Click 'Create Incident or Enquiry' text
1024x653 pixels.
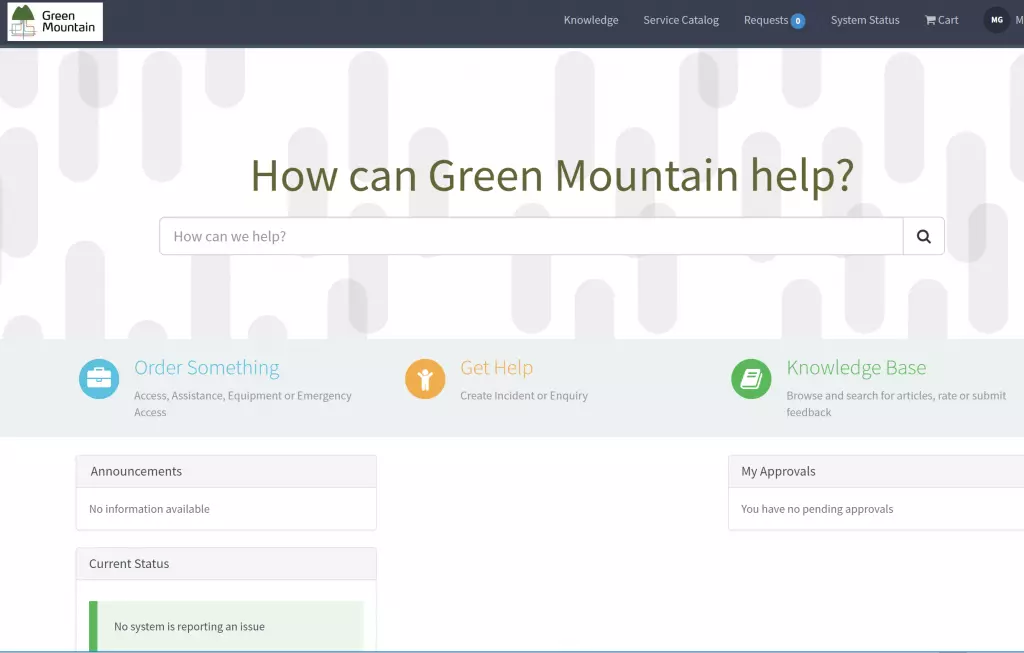click(524, 396)
